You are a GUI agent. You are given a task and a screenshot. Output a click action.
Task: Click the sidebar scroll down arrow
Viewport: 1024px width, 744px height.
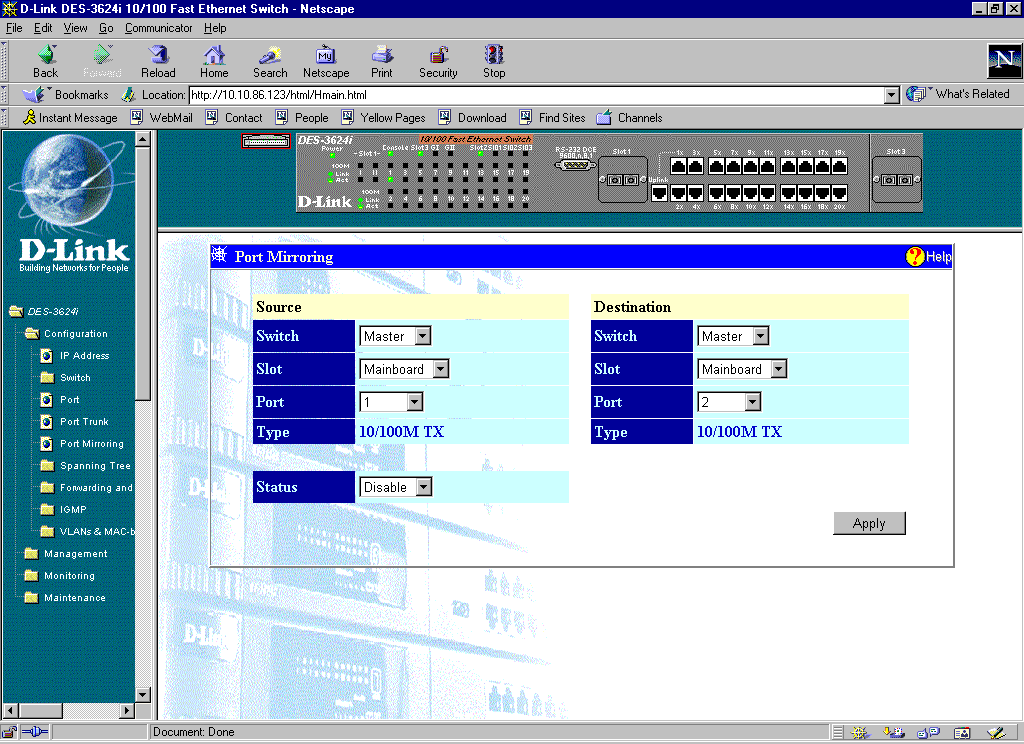coord(142,695)
